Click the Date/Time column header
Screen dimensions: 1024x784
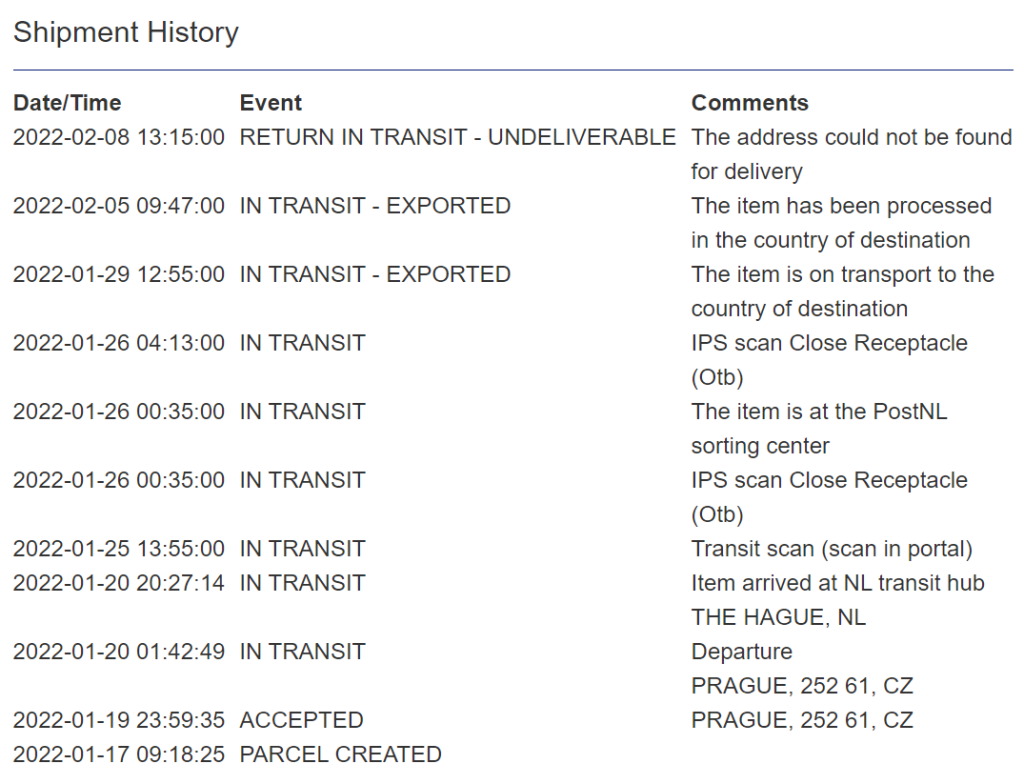click(x=67, y=103)
